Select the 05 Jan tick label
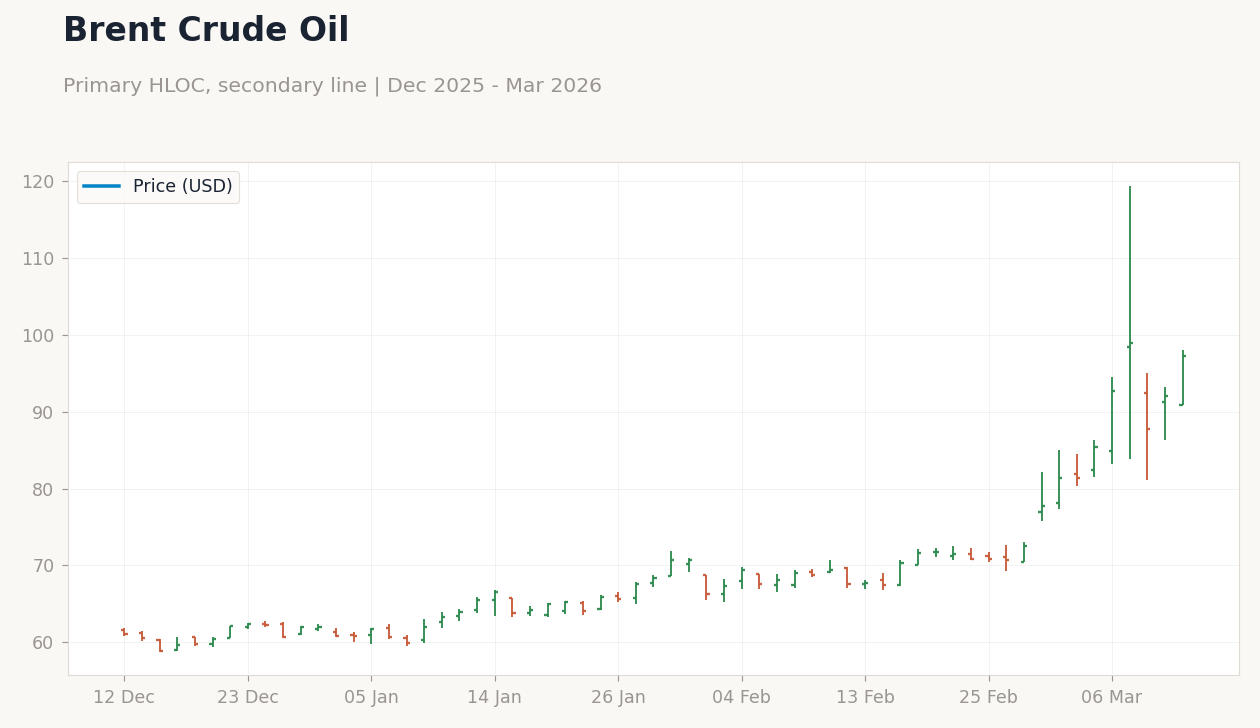 click(372, 696)
